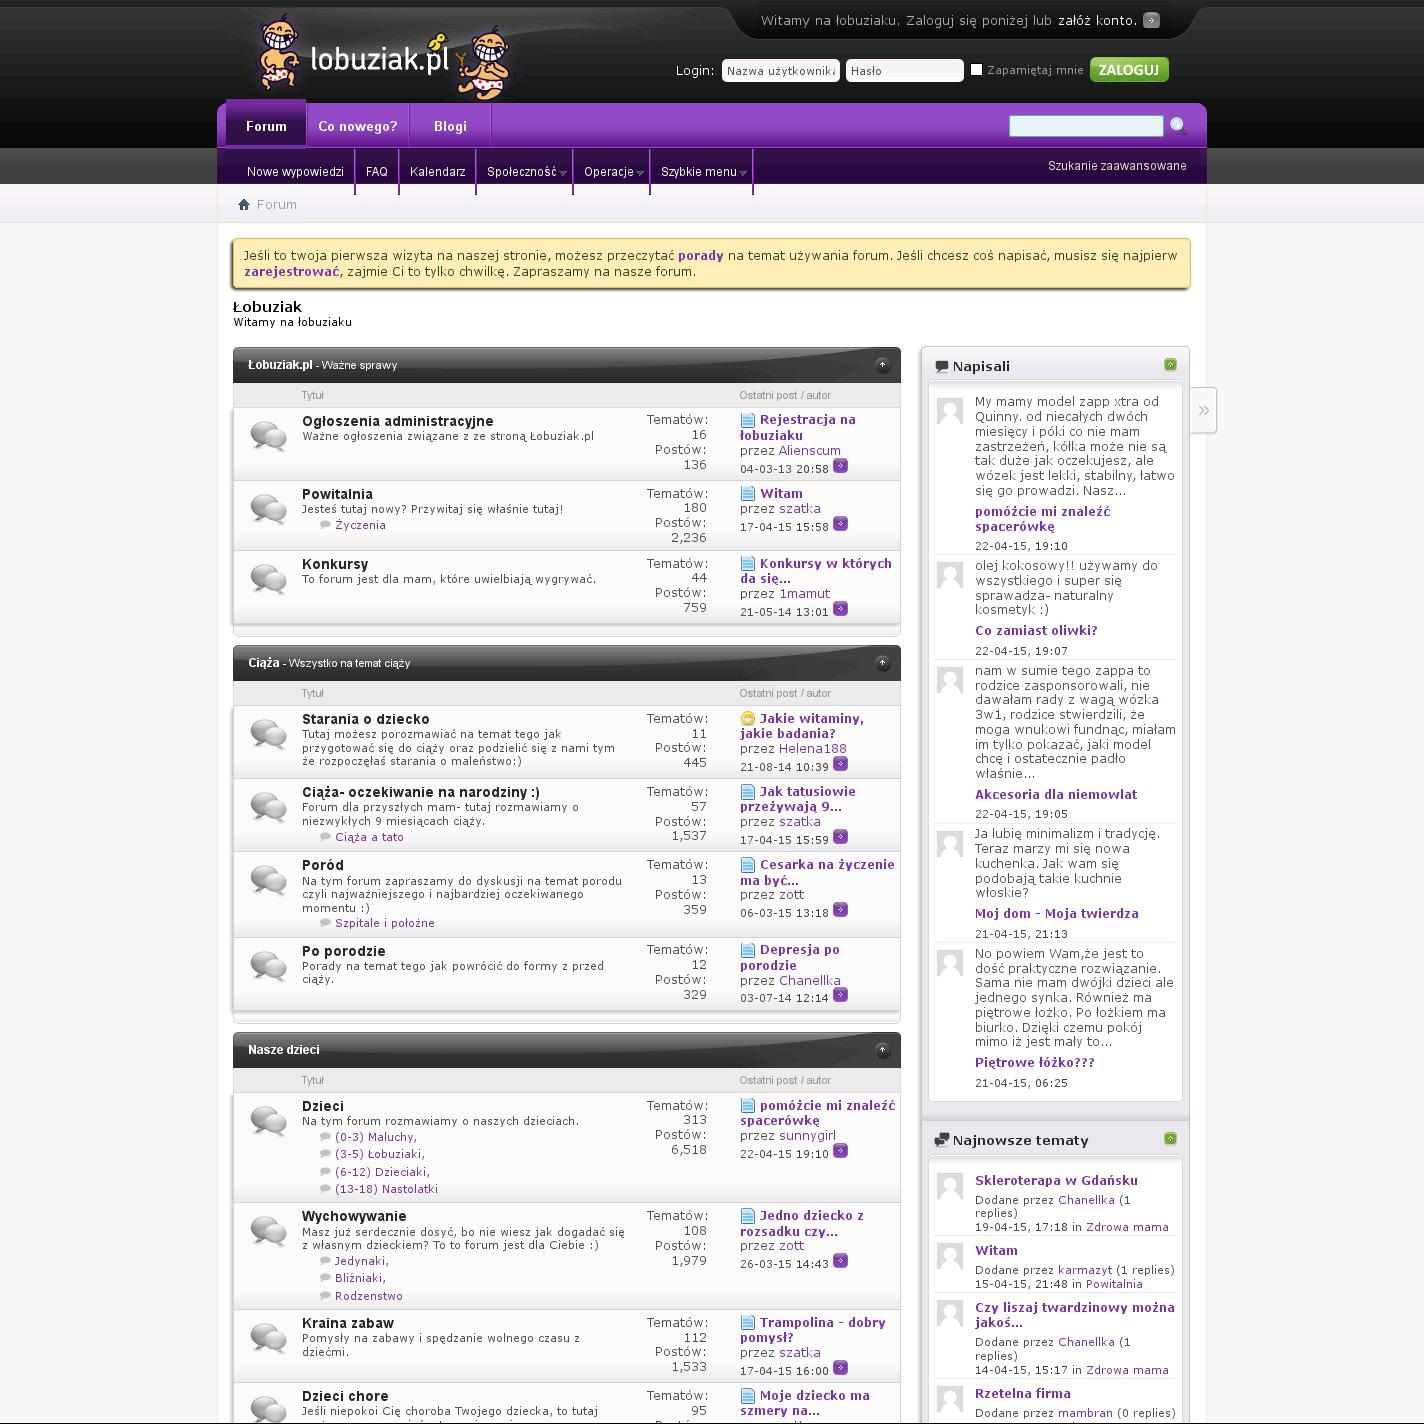
Task: Go to last post arrow for pomóżcie mi znaleźć
Action: (841, 1151)
